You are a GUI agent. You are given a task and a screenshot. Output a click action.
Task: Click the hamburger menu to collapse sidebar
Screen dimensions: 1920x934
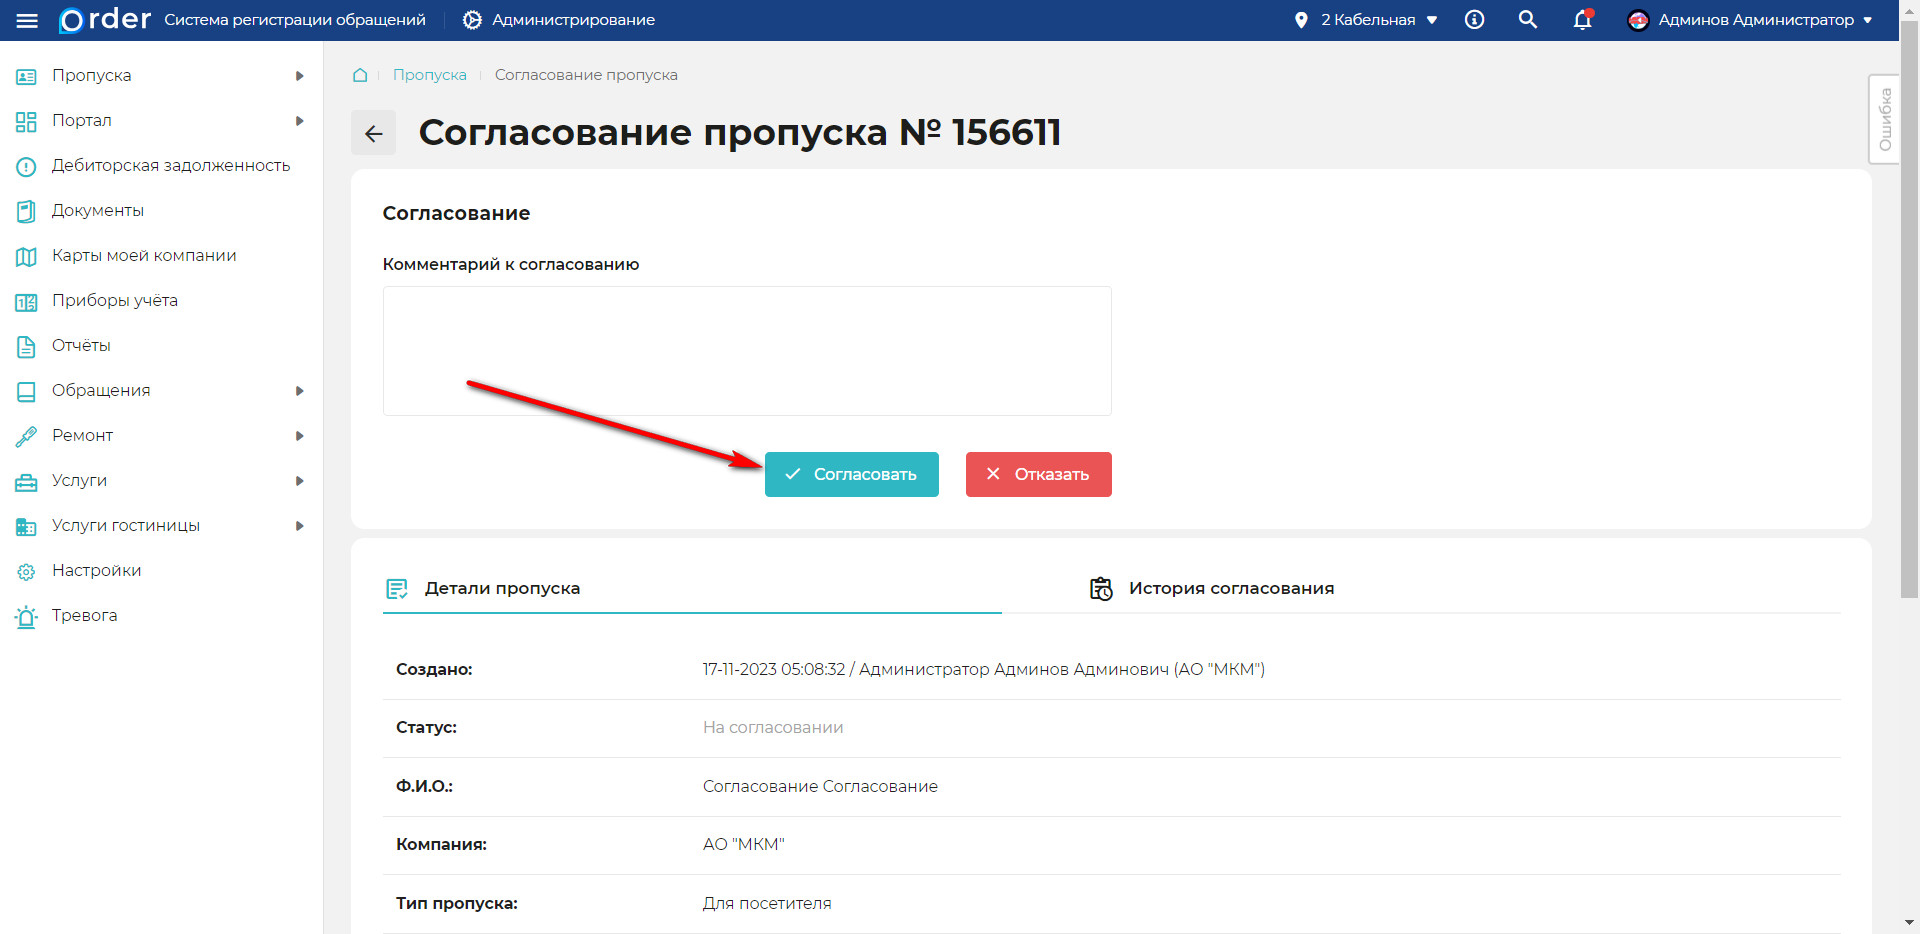27,19
